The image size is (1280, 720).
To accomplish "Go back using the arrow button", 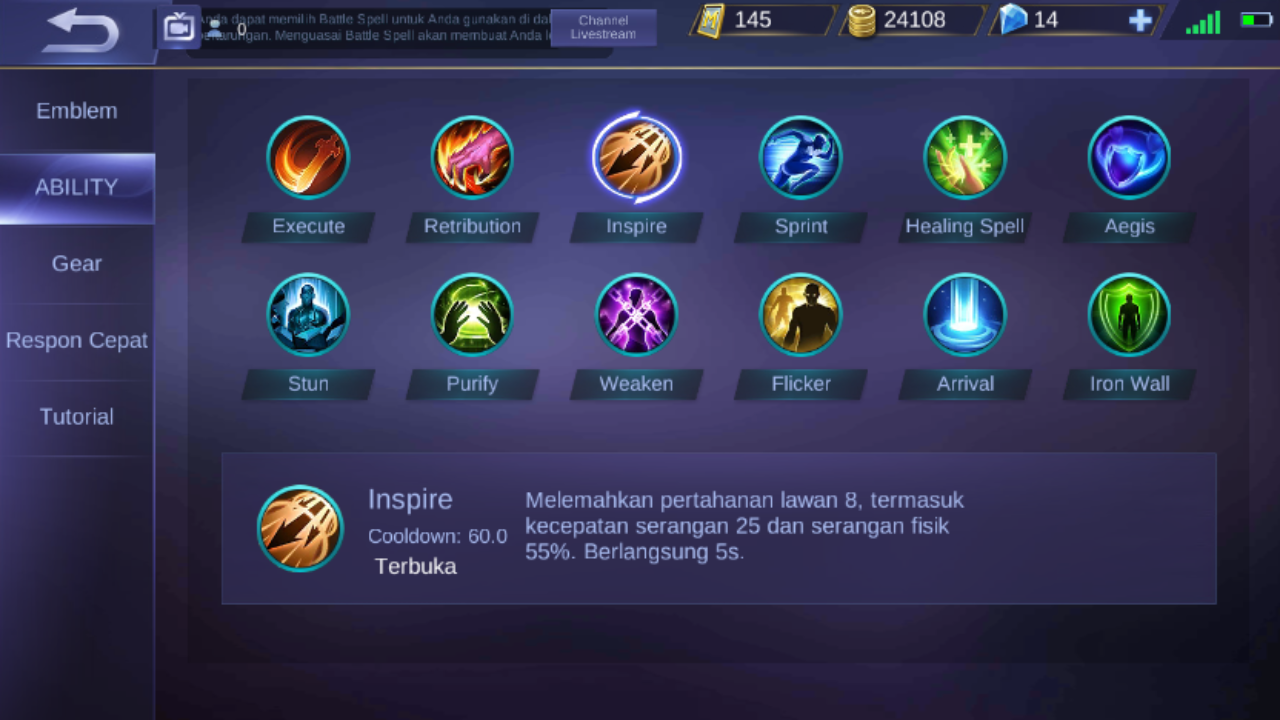I will point(82,30).
